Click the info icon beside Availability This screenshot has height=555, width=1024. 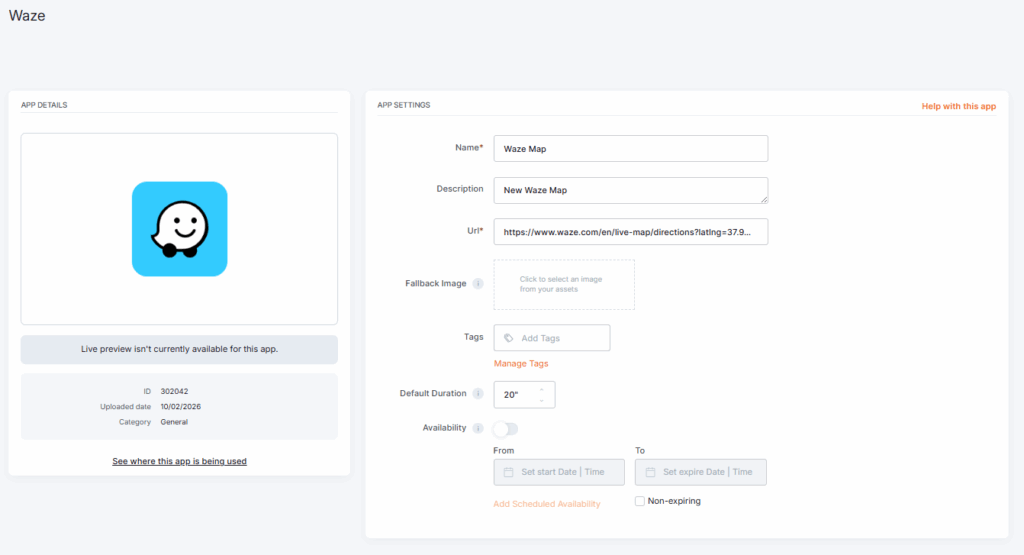click(478, 428)
